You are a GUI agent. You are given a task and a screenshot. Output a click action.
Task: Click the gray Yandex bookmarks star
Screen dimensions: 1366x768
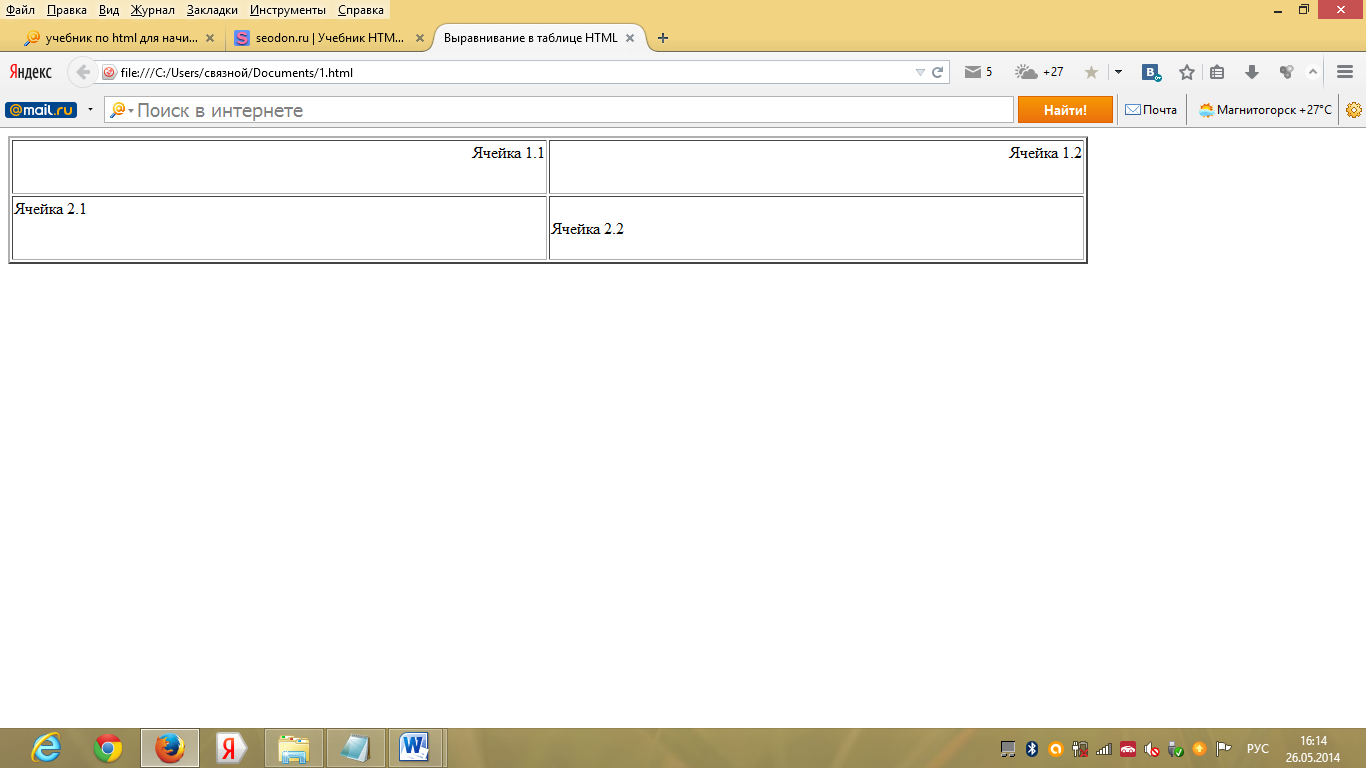[1091, 72]
